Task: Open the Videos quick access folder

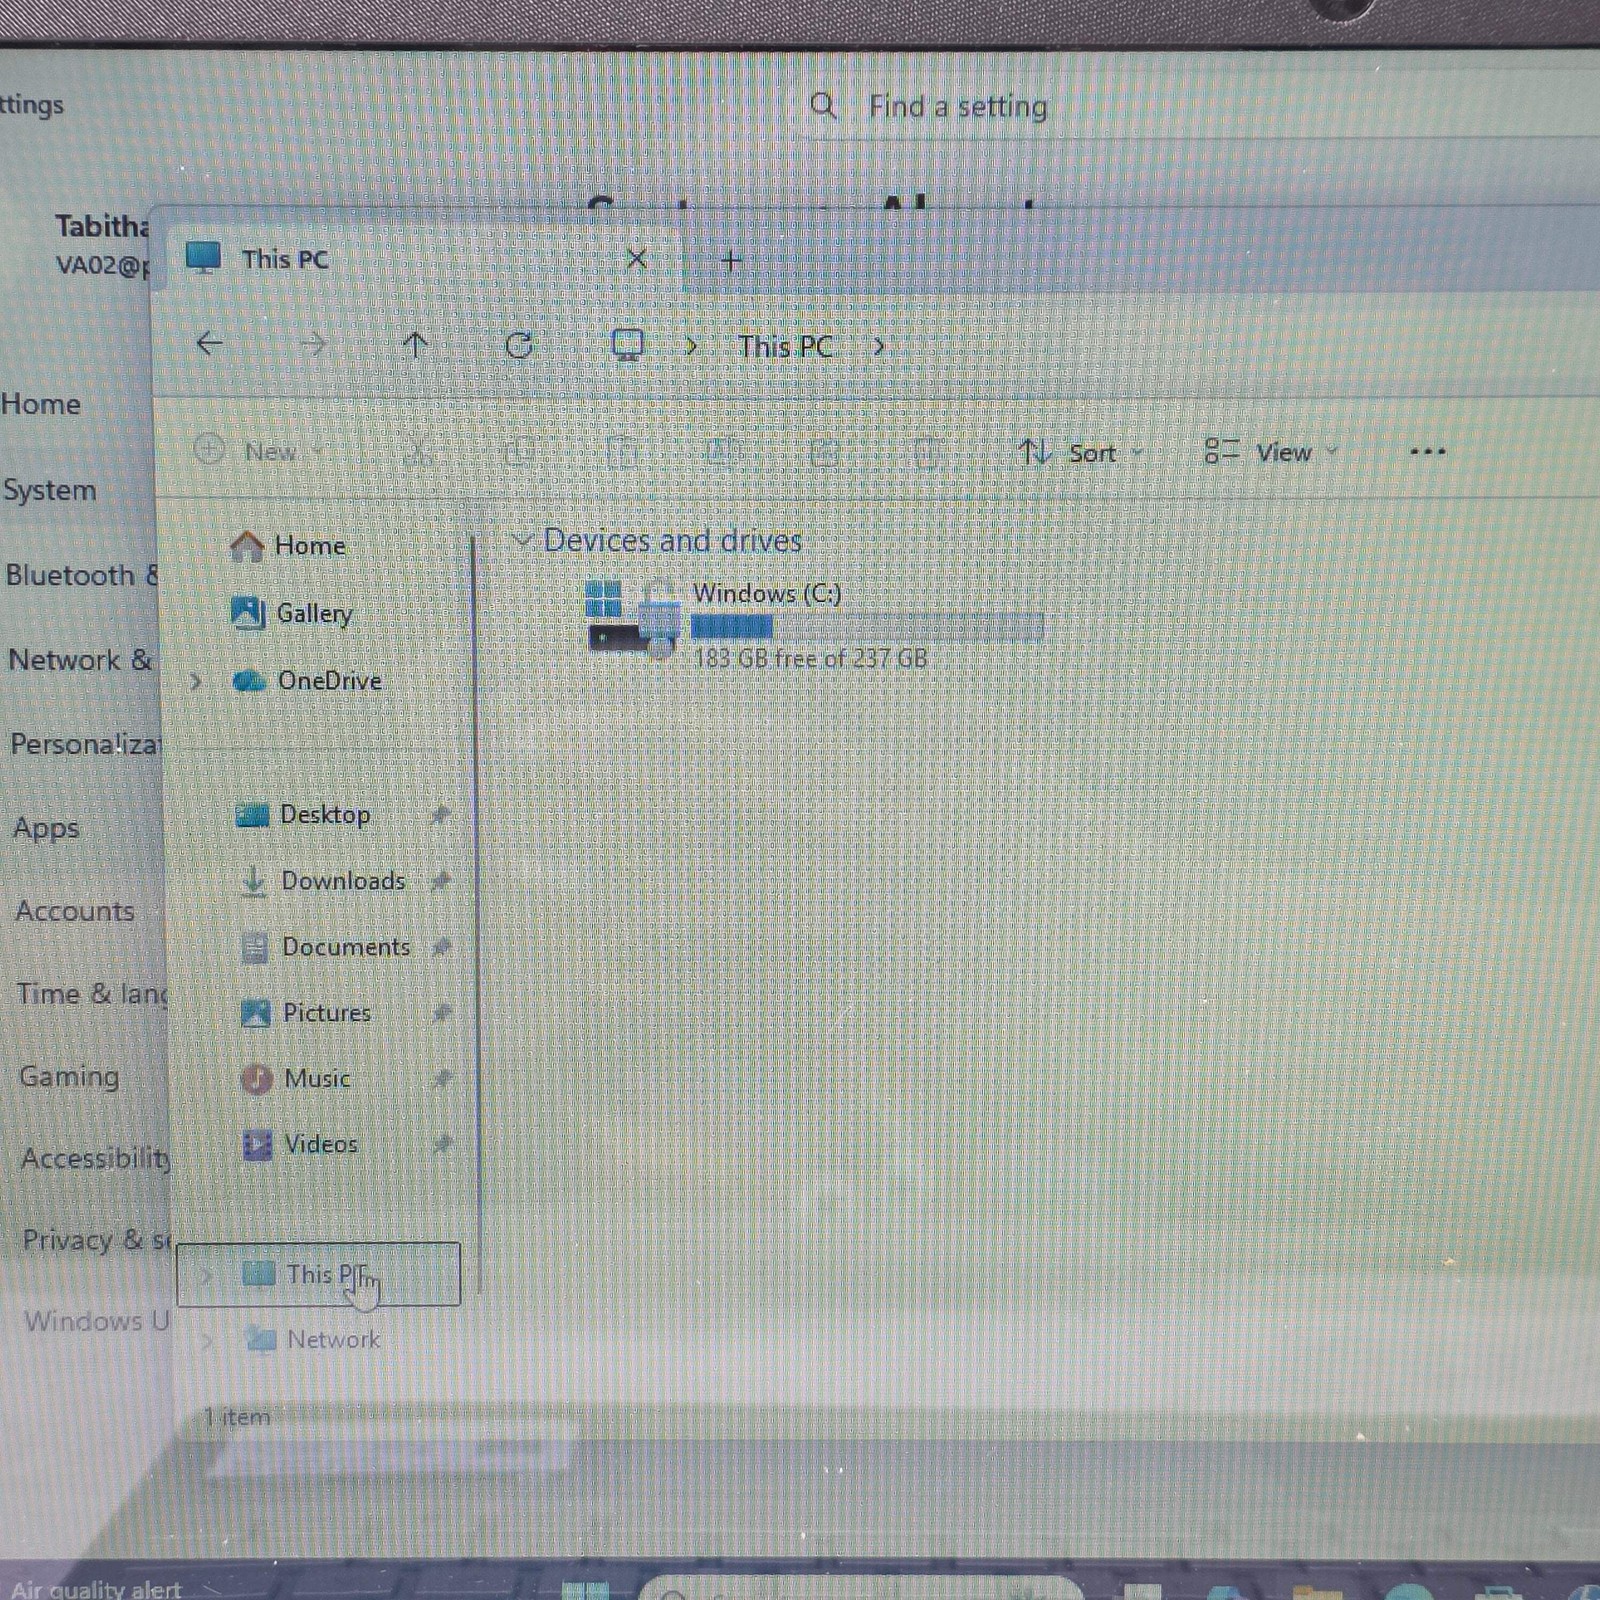Action: click(321, 1144)
